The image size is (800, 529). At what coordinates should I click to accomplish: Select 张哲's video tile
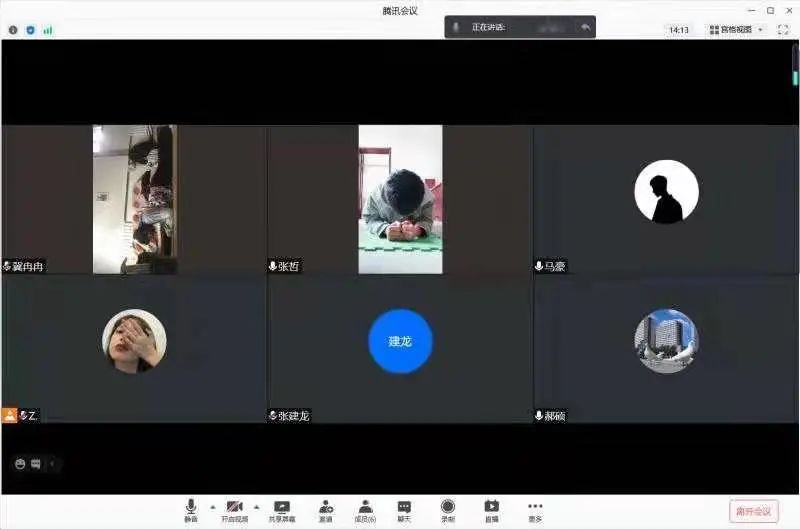pyautogui.click(x=401, y=199)
